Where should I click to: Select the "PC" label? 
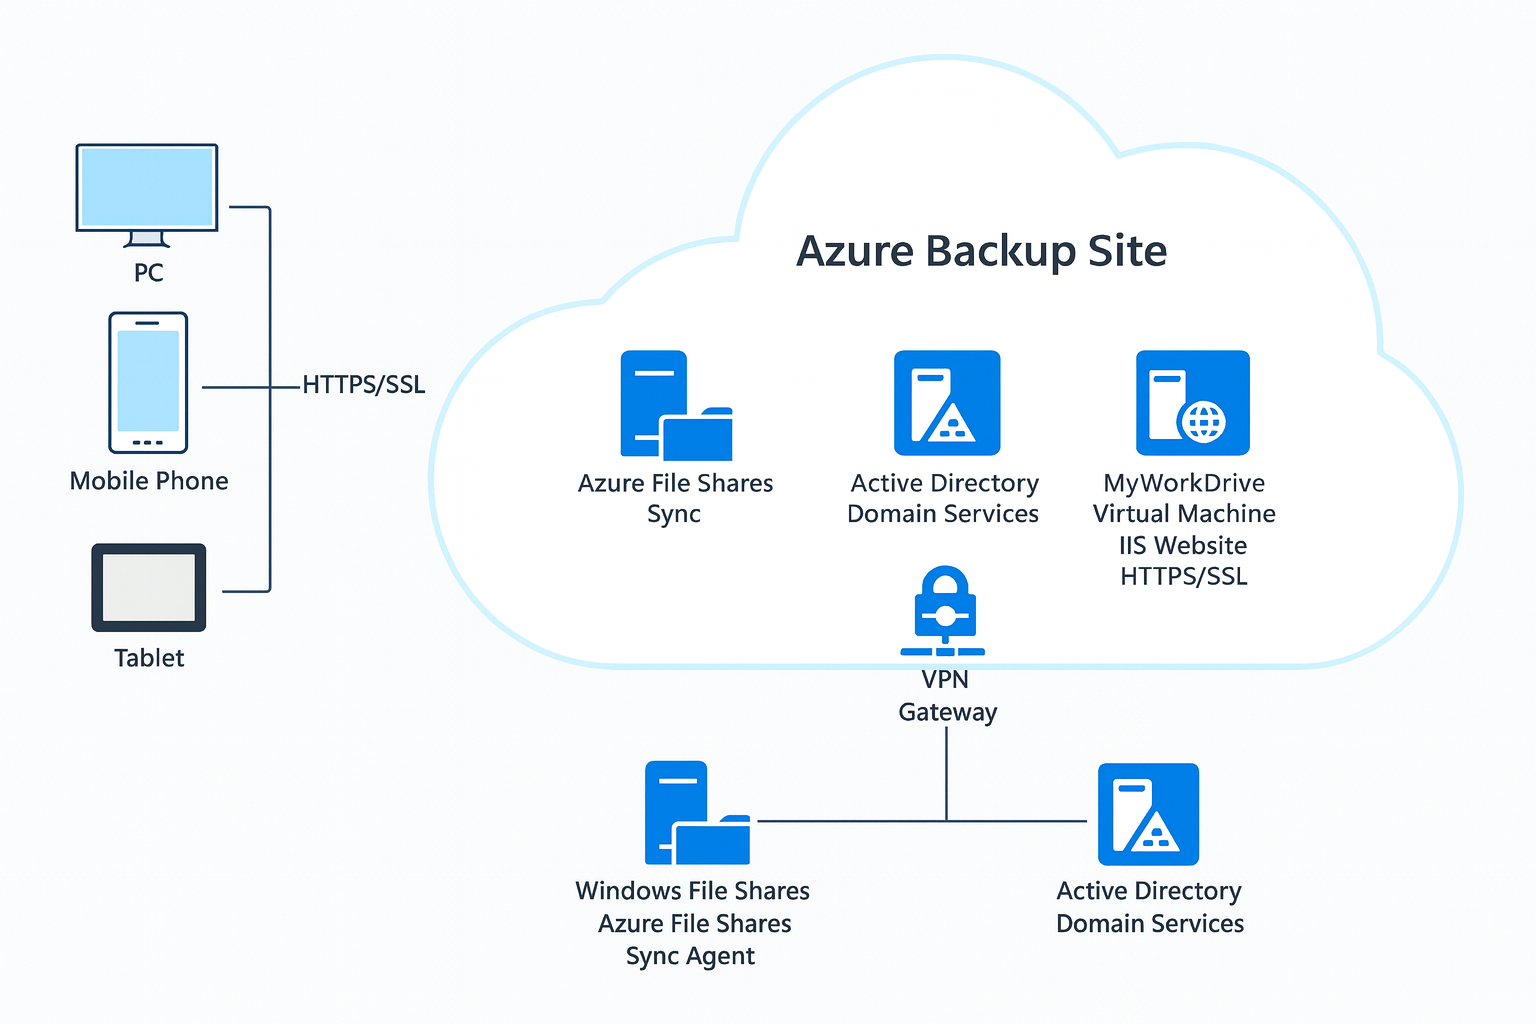[149, 273]
